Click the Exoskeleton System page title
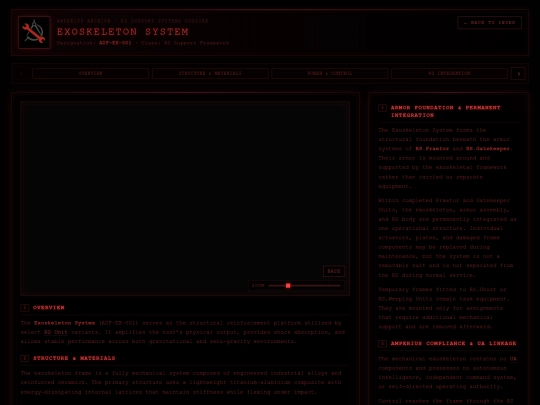 [123, 32]
